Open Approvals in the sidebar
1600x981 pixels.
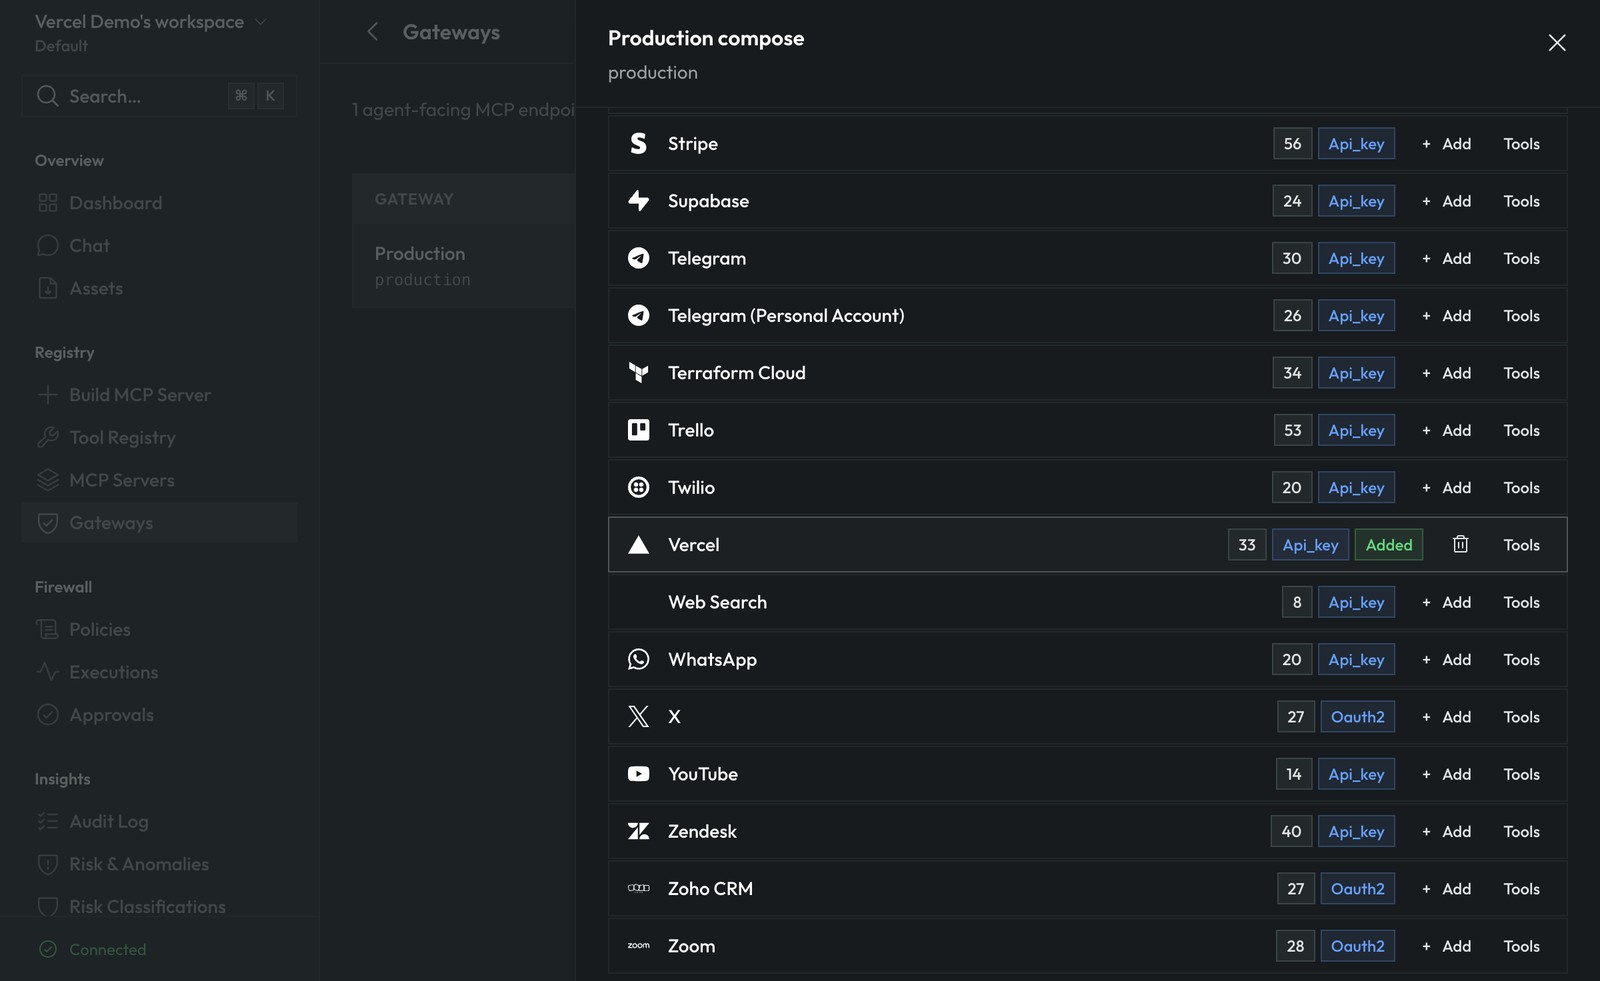(x=159, y=715)
